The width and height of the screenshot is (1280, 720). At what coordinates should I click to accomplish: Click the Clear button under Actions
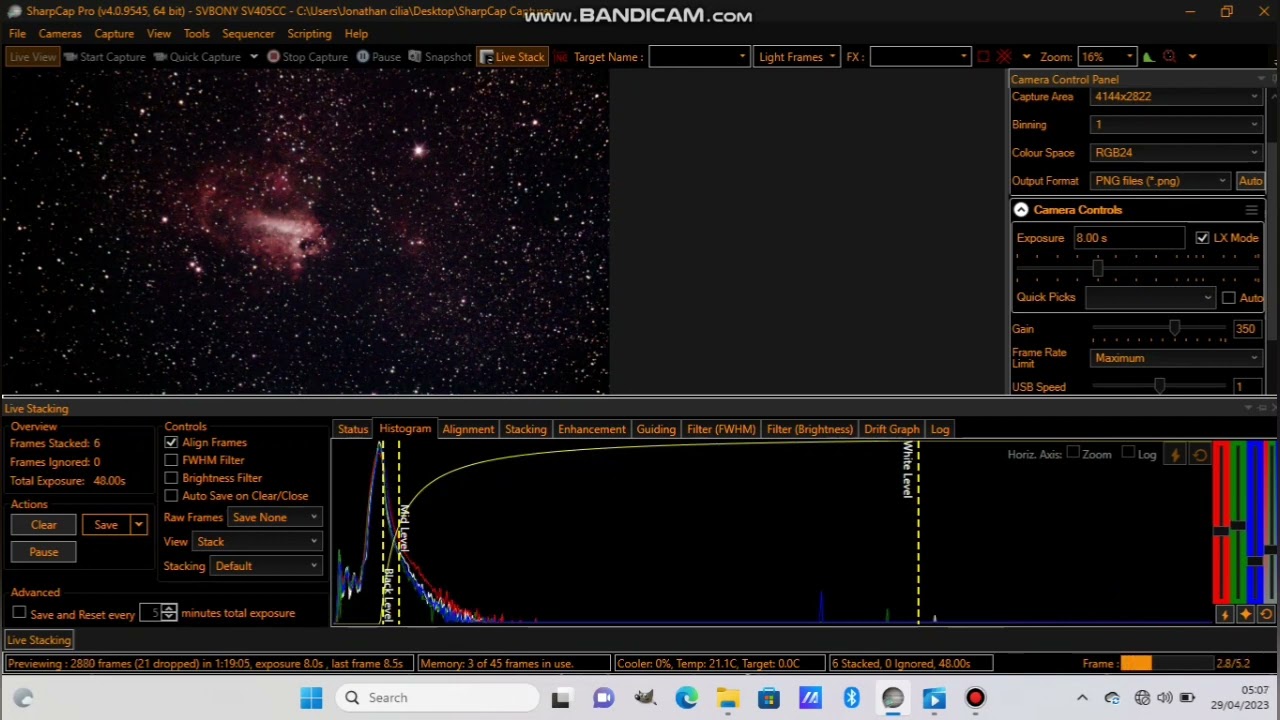(x=44, y=525)
